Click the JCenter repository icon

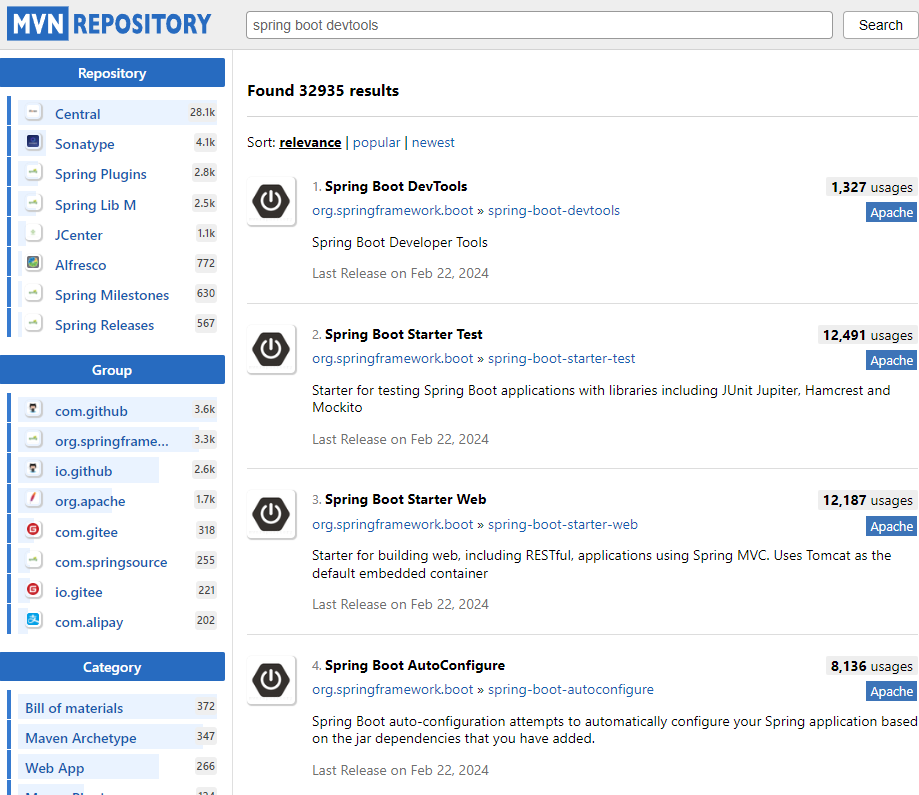click(x=33, y=233)
